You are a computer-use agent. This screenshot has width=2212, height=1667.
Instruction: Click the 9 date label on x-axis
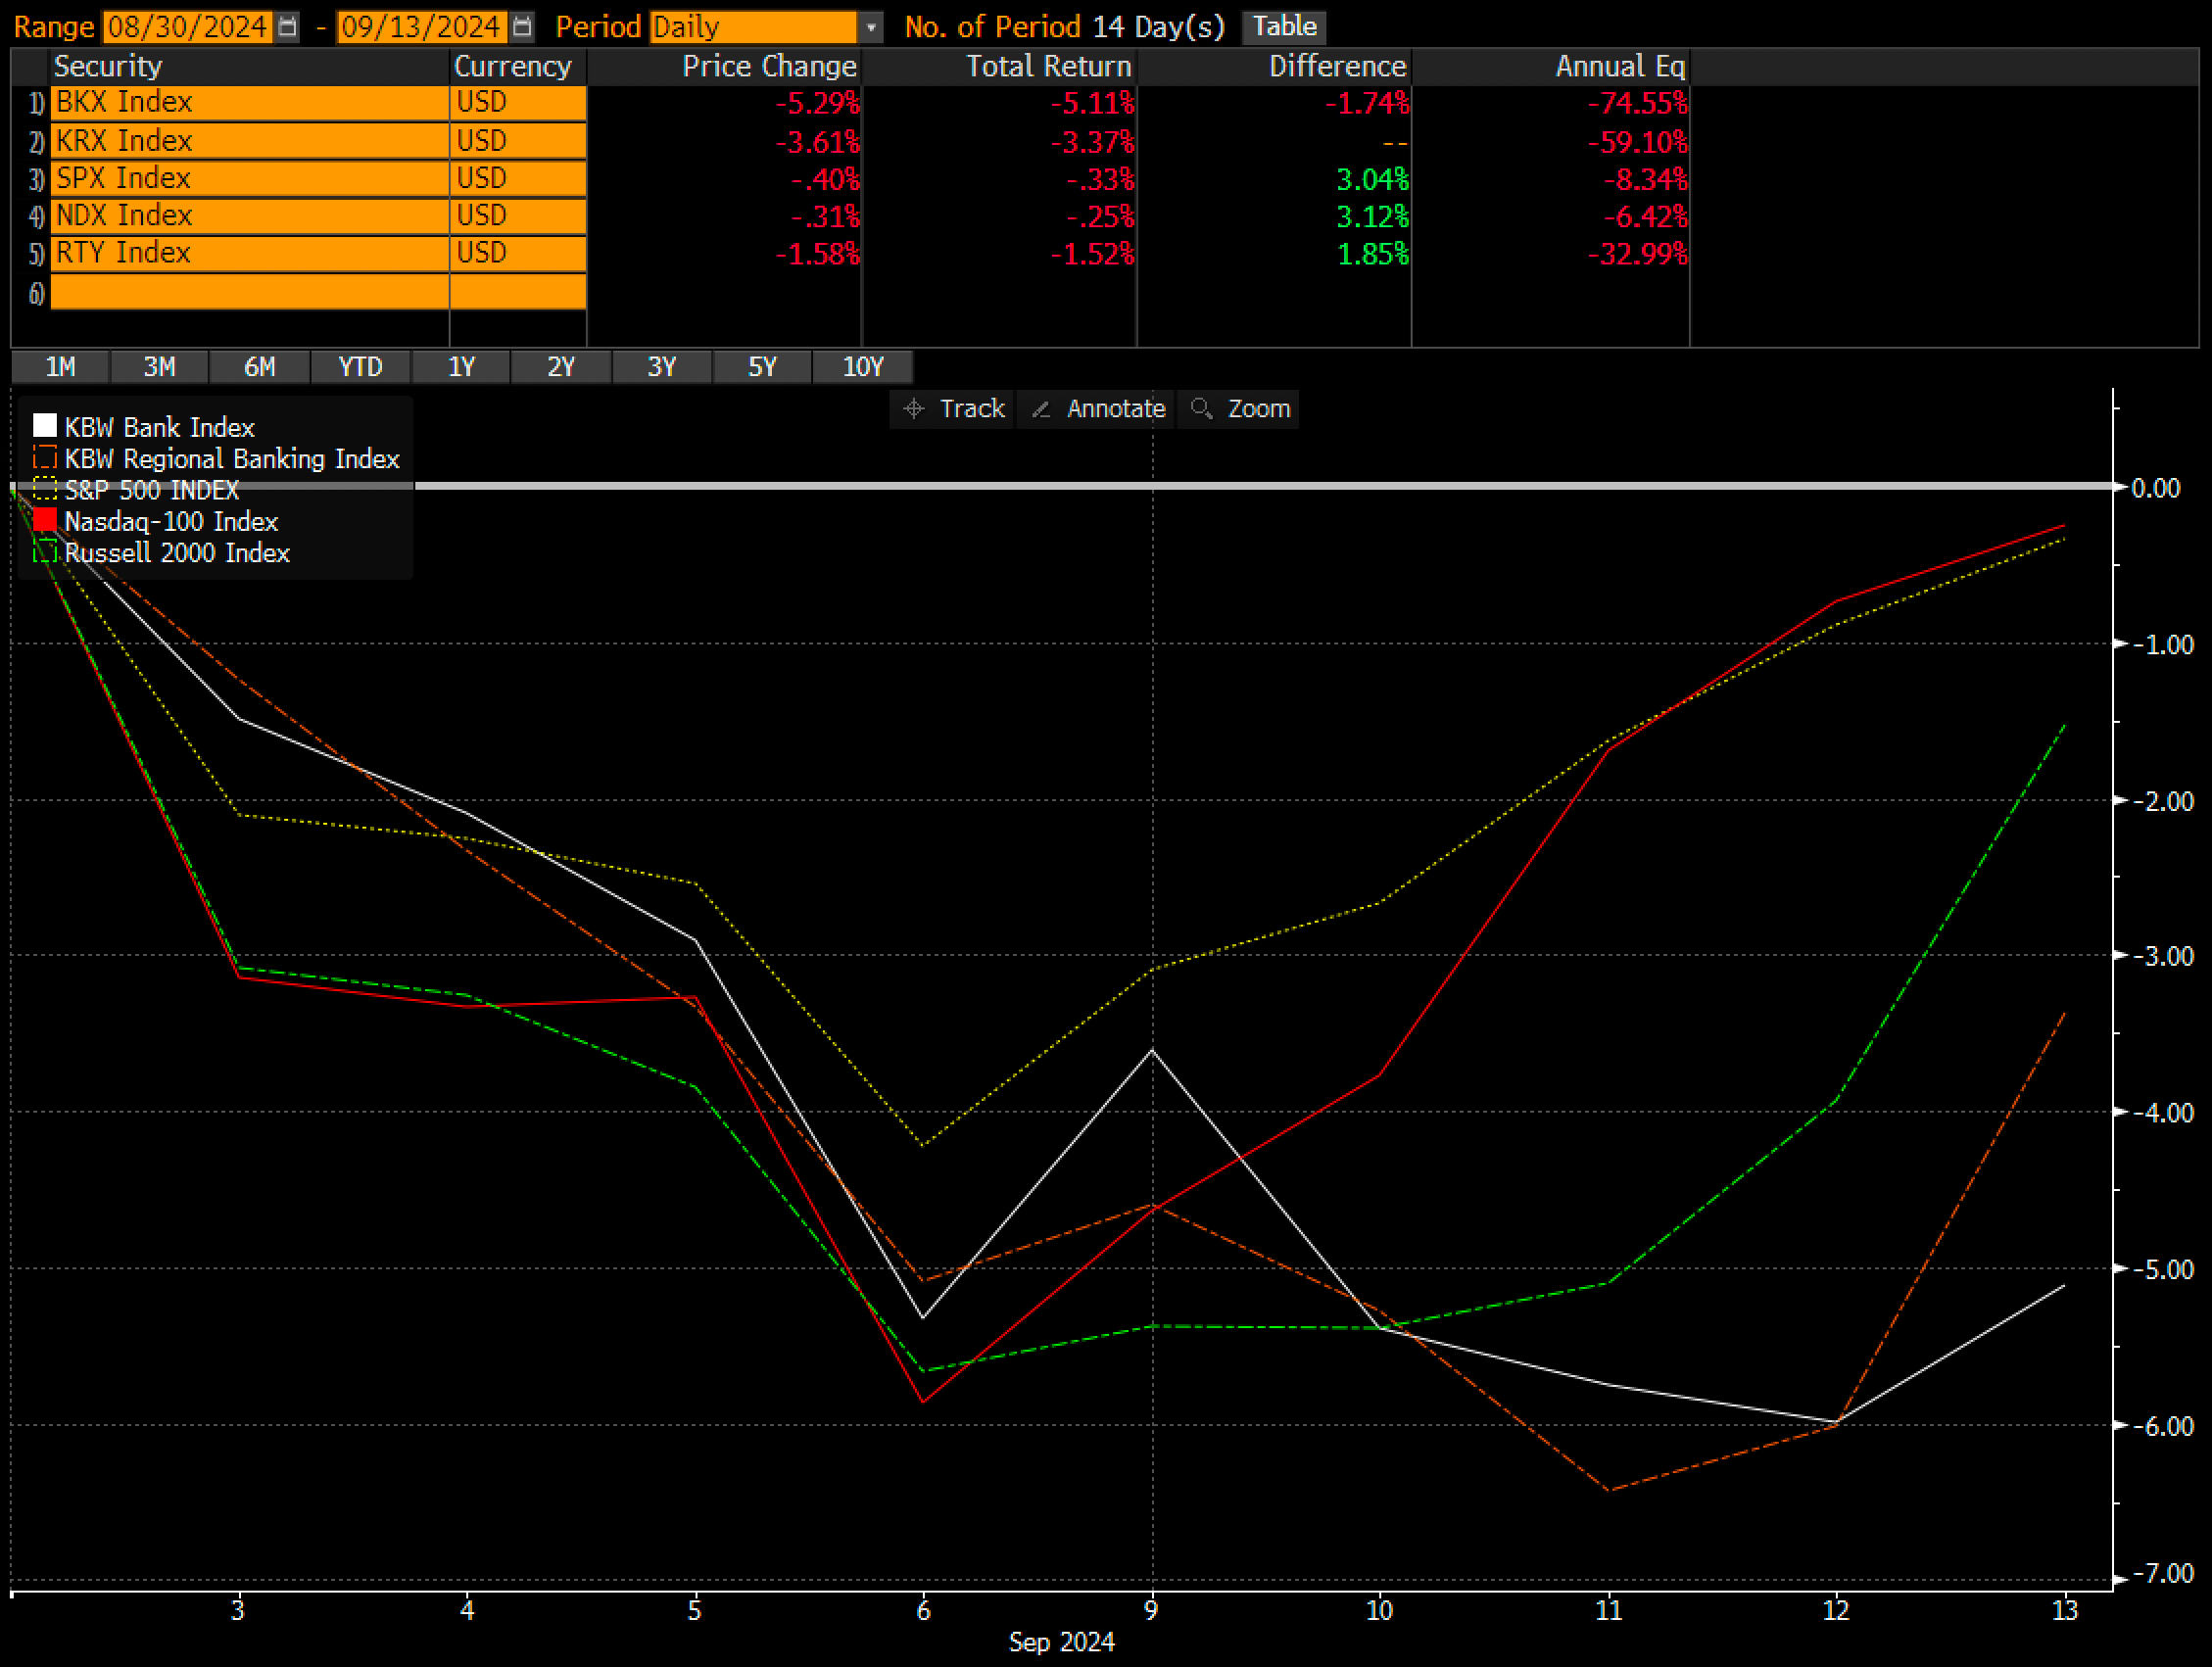[x=1151, y=1610]
